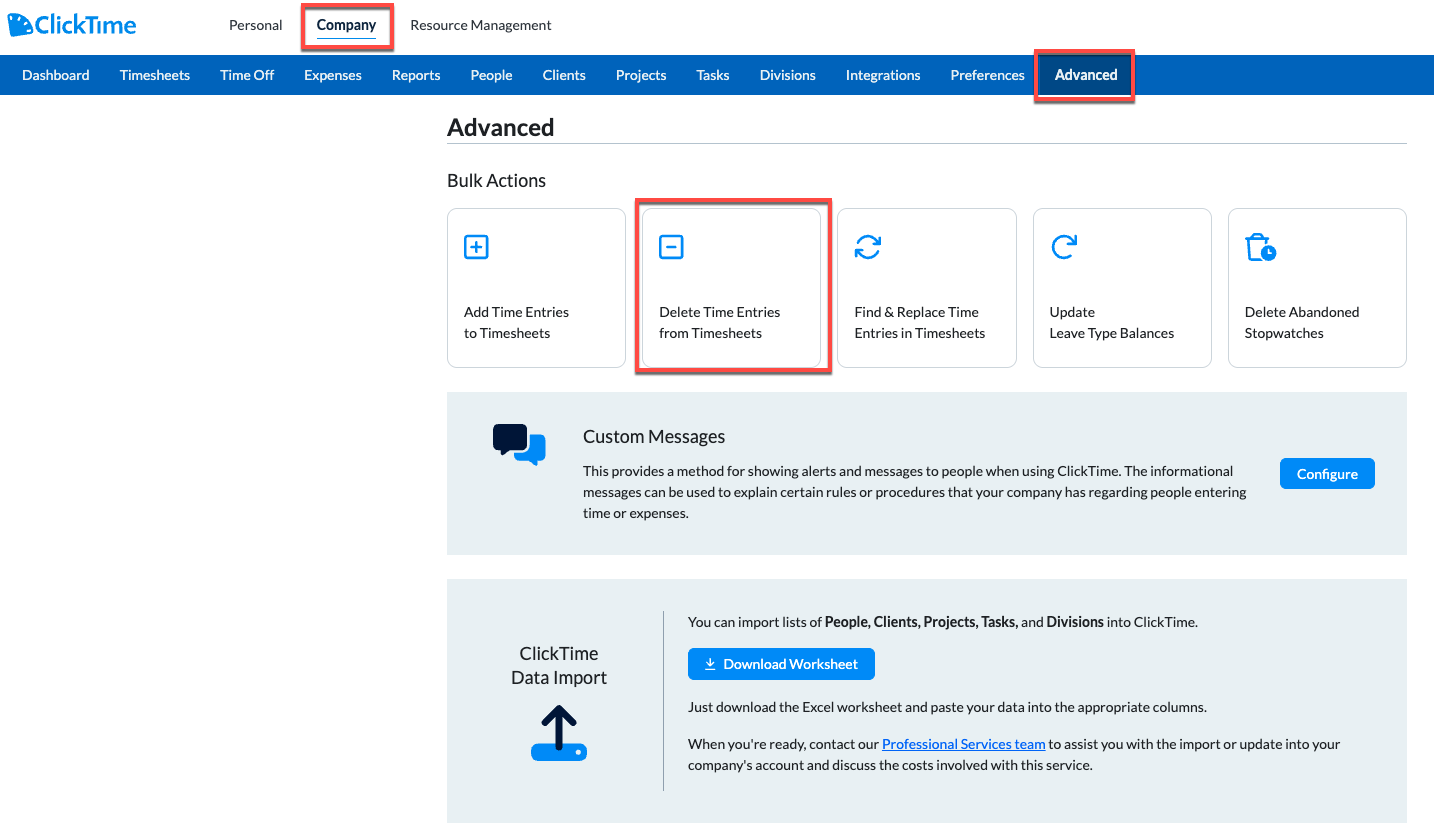Select the Company top-level tab
The image size is (1434, 840).
coord(346,25)
